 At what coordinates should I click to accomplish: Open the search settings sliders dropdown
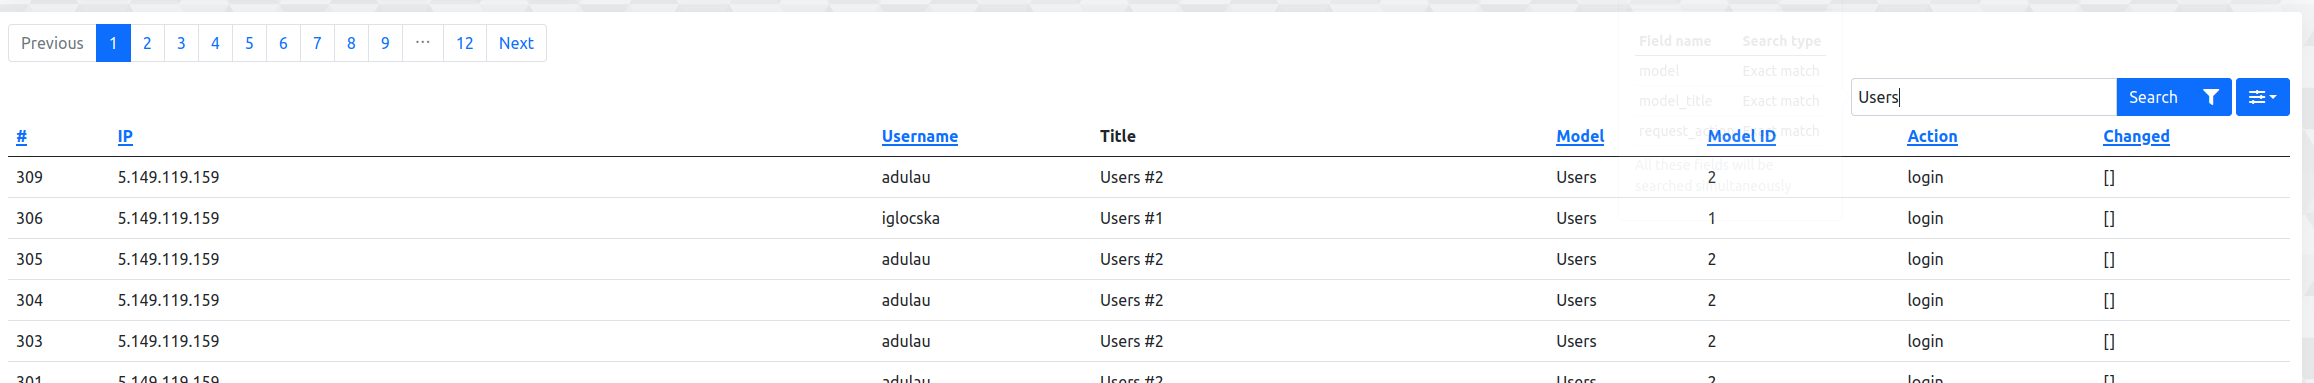point(2262,97)
